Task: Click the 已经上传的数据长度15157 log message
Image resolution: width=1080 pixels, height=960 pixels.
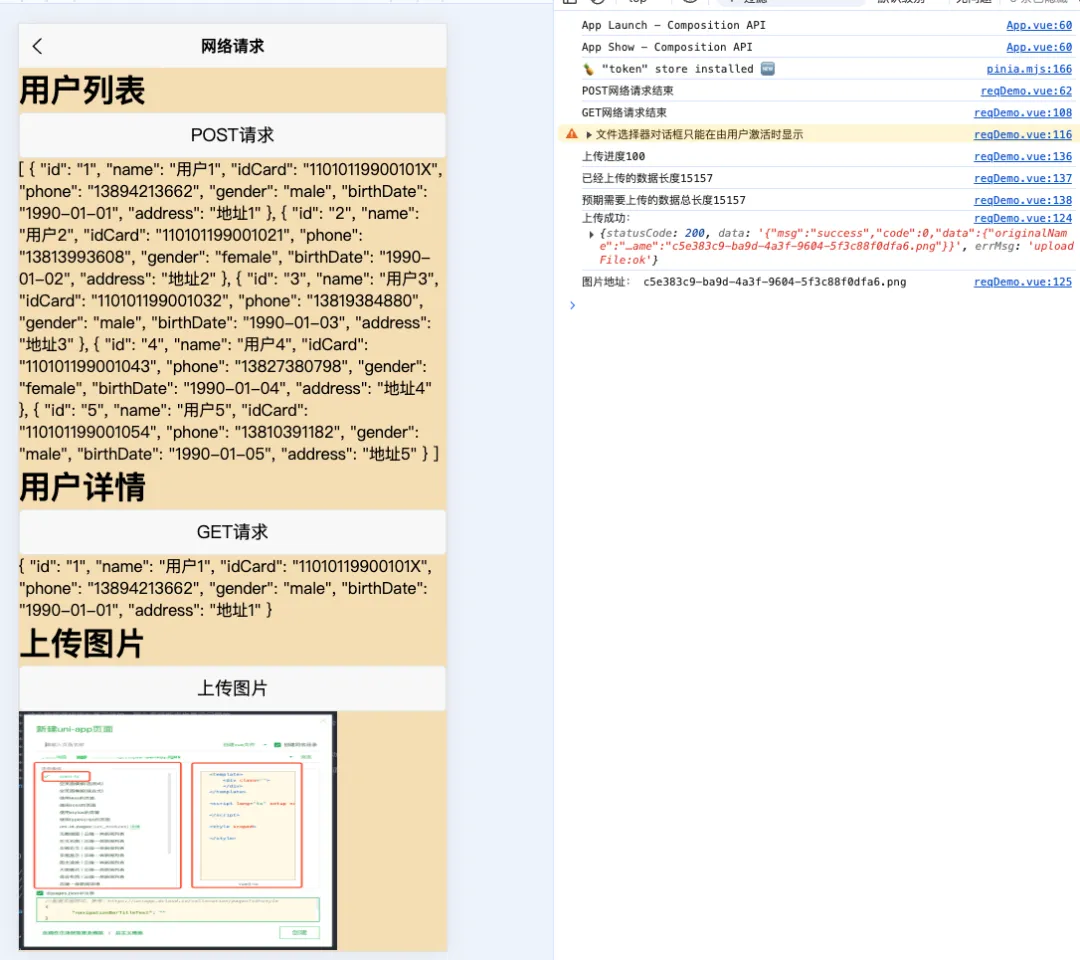Action: [x=647, y=178]
